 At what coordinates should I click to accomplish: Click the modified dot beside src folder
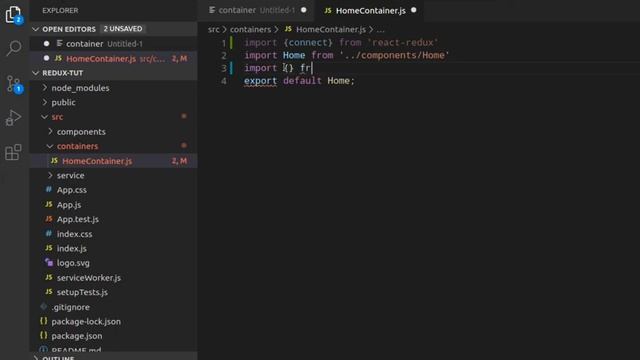tap(184, 116)
